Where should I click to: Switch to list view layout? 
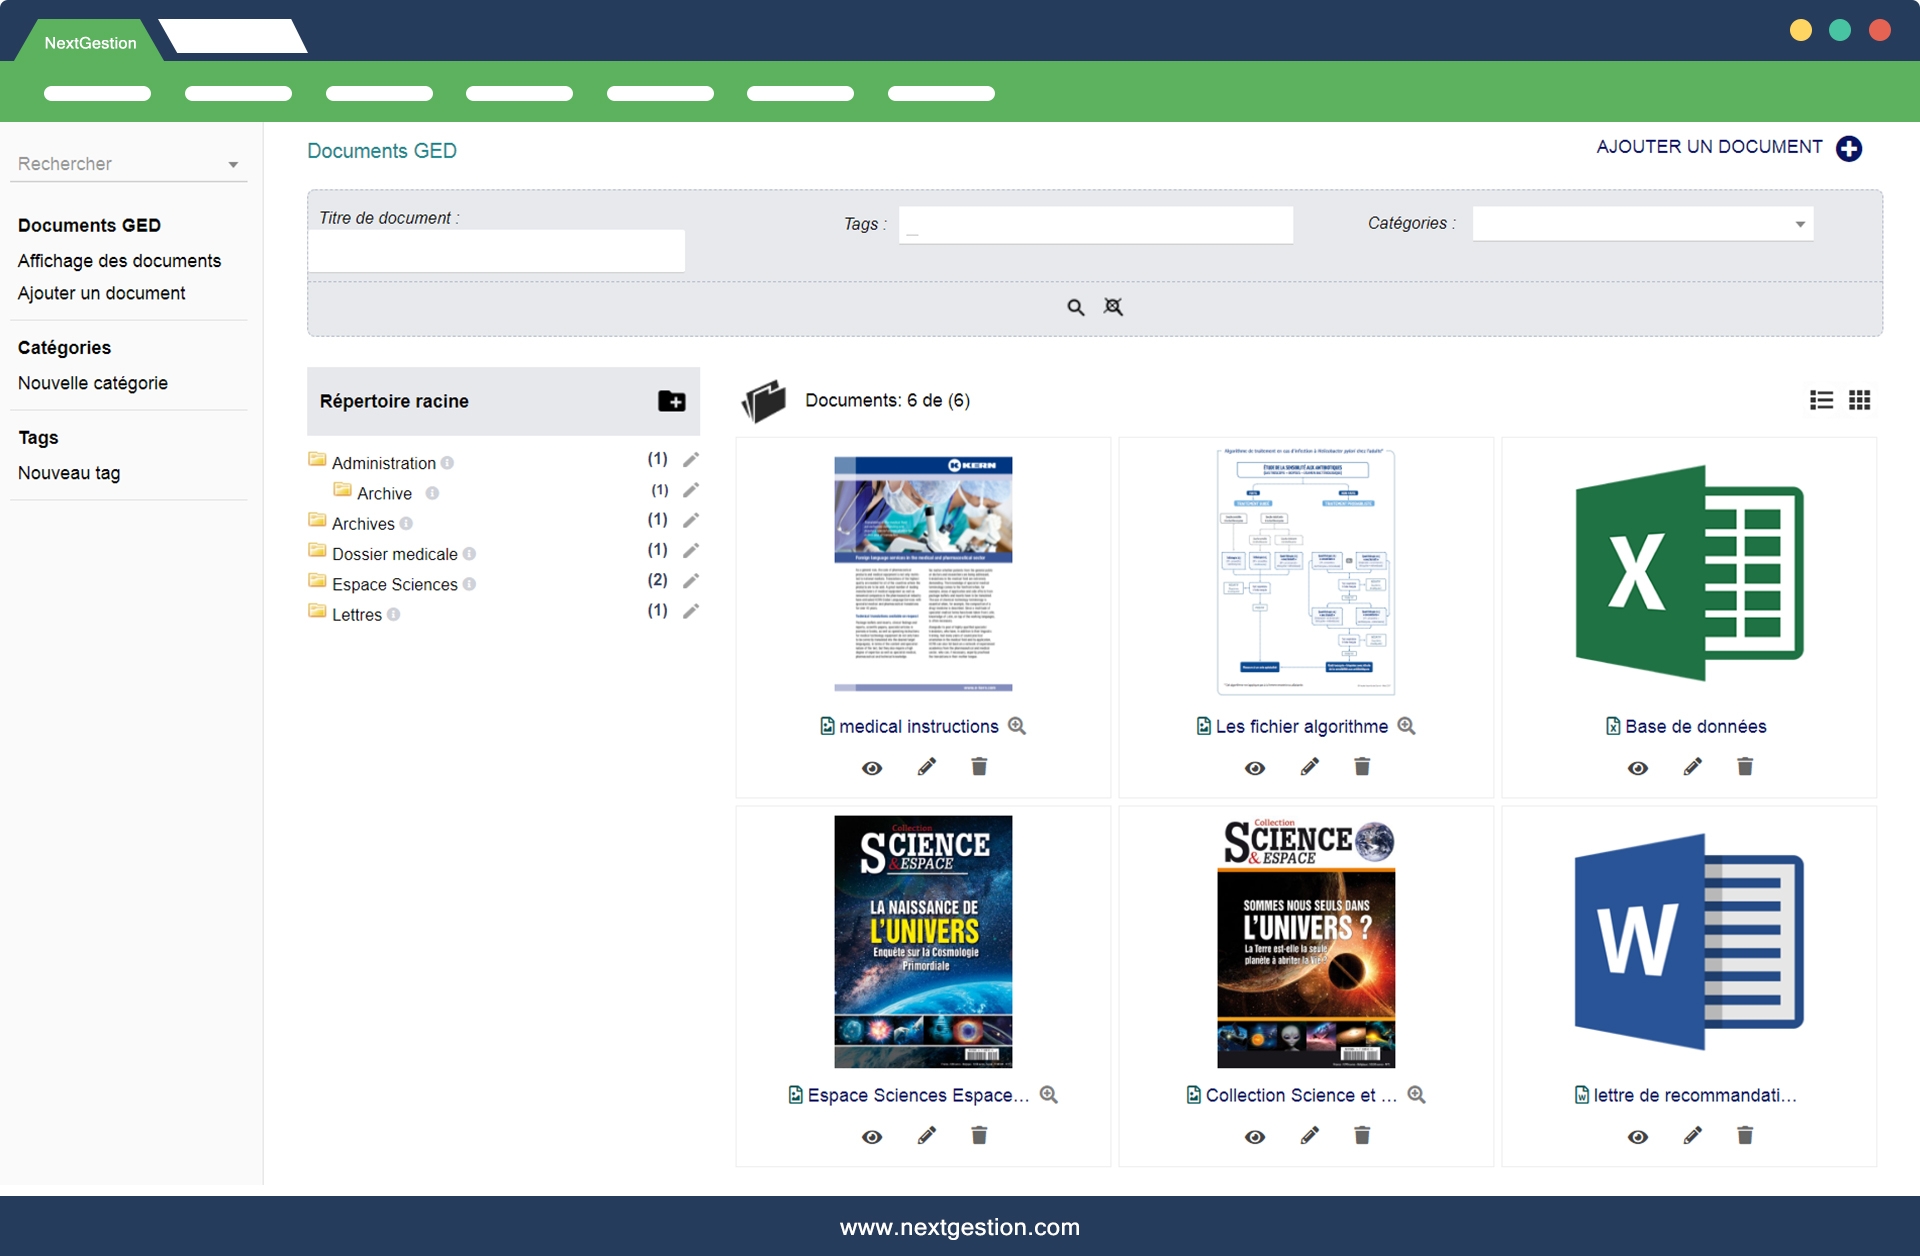pyautogui.click(x=1821, y=400)
